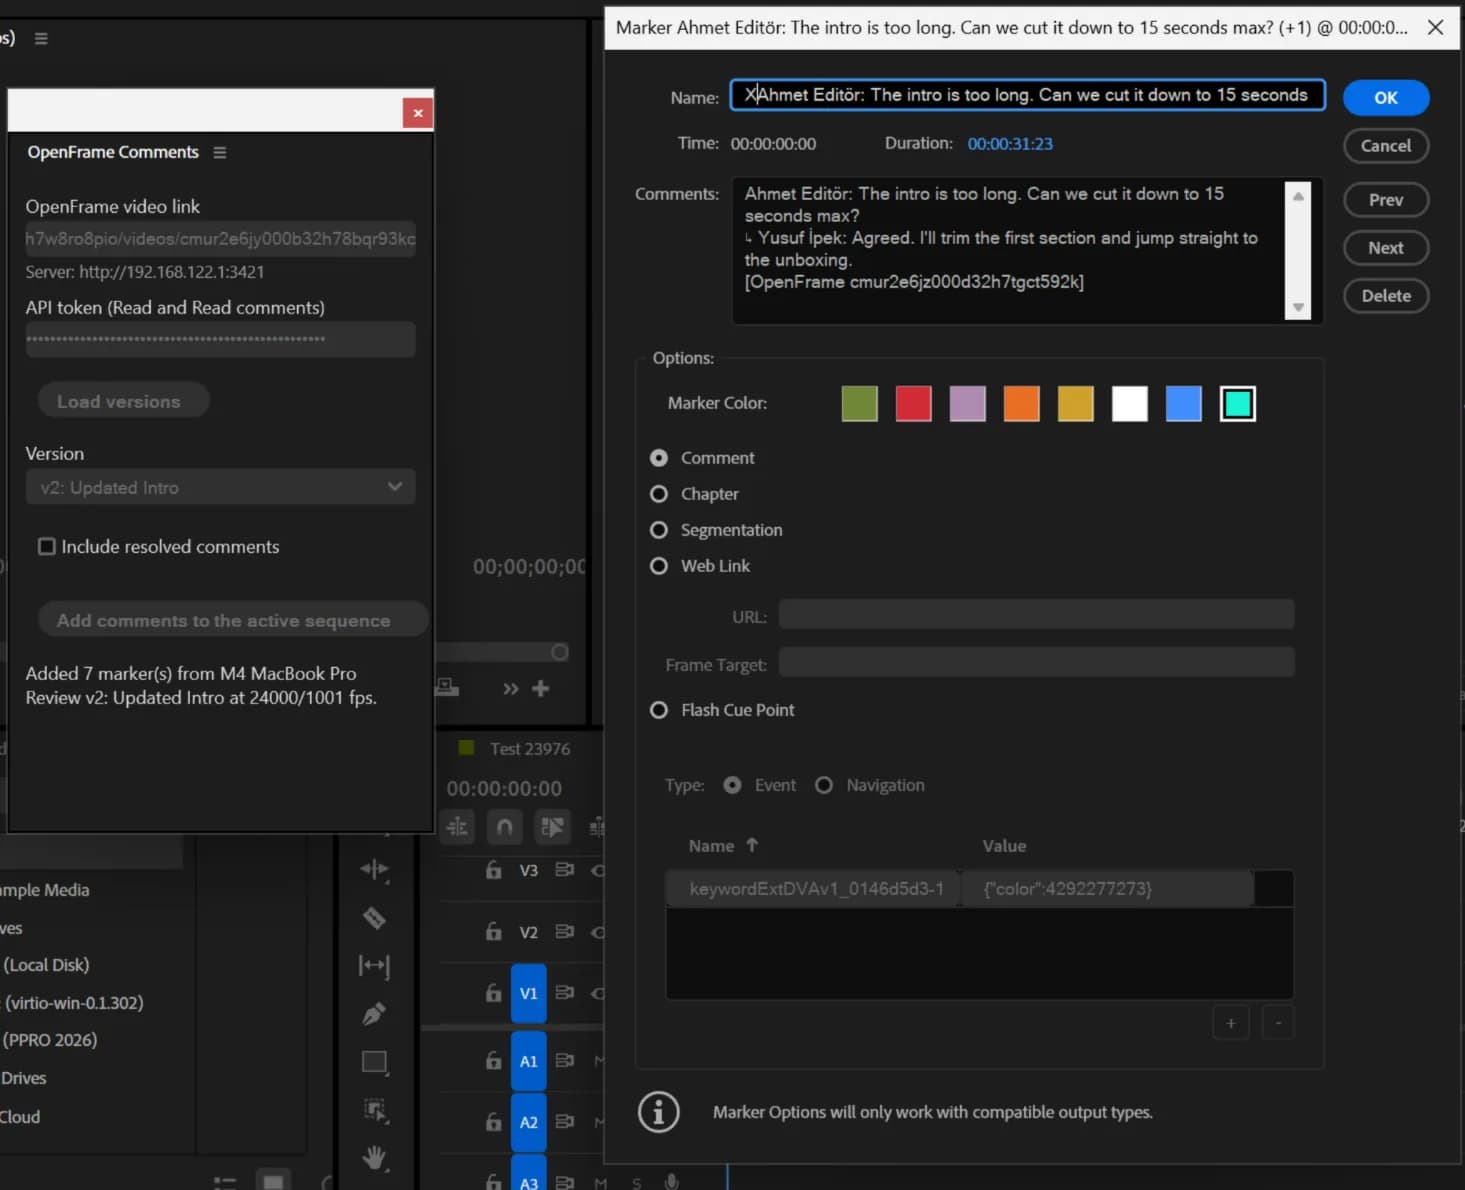Toggle track lock for V3
The height and width of the screenshot is (1190, 1465).
[x=493, y=870]
